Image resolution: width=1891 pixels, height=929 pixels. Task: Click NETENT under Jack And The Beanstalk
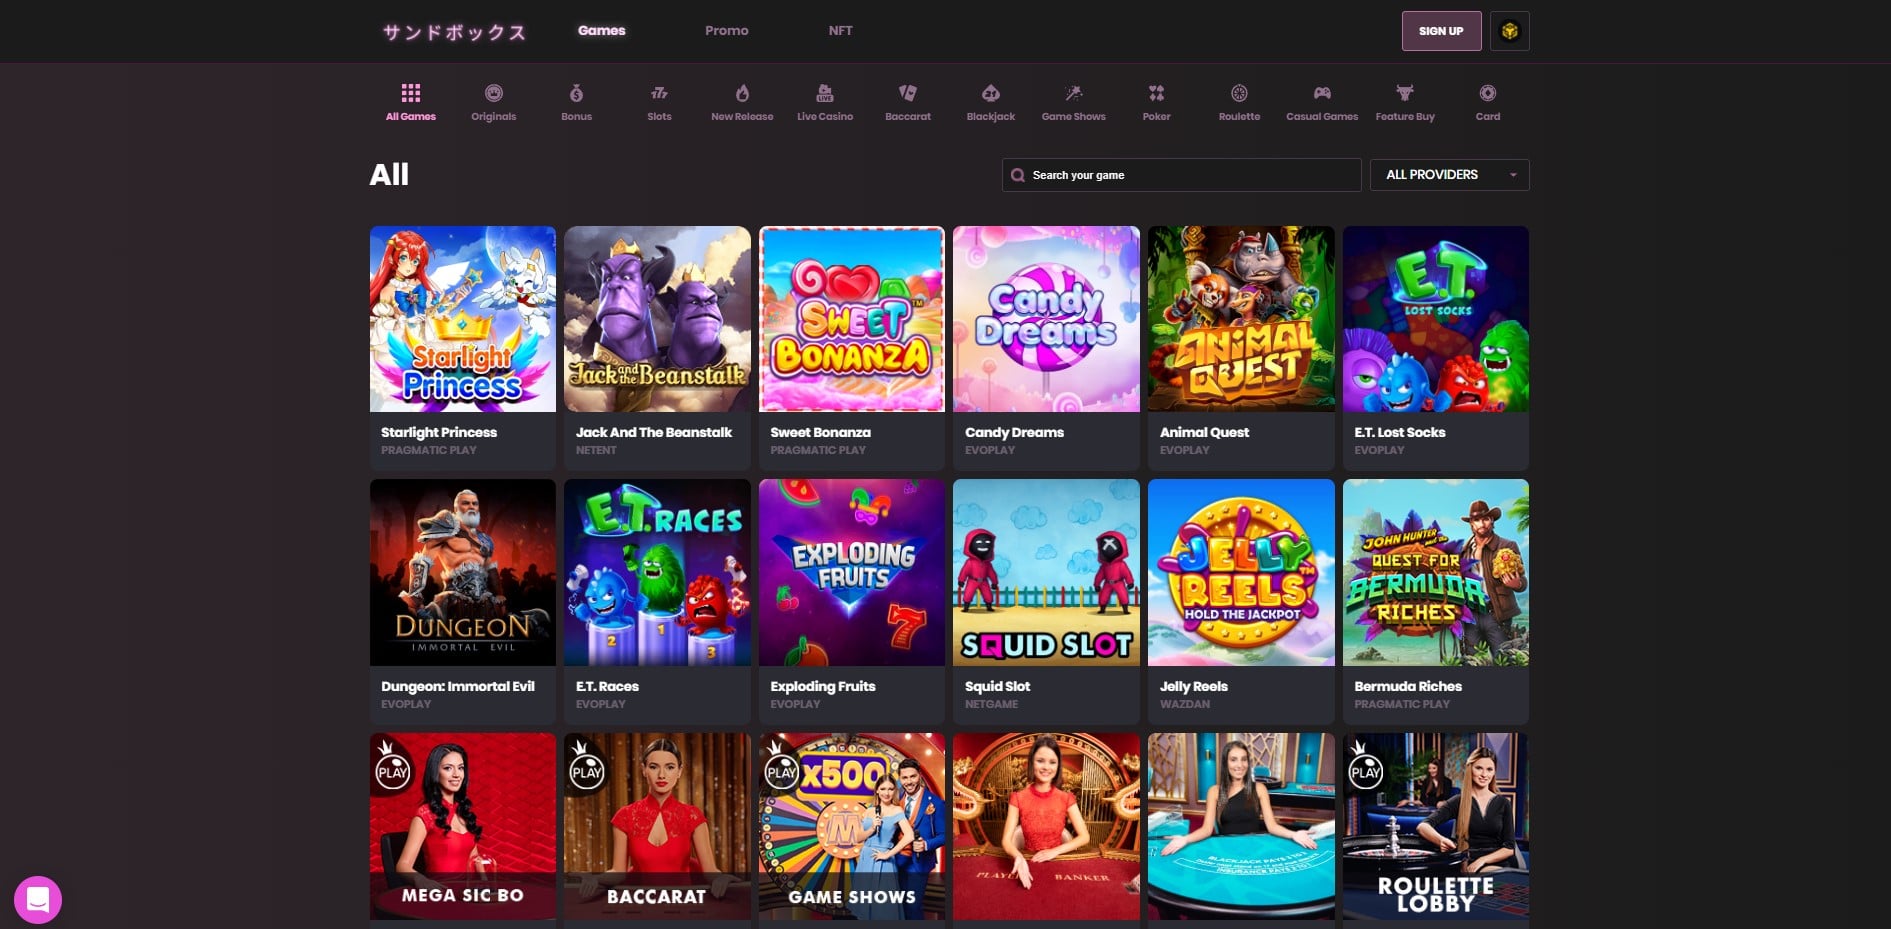pos(596,450)
